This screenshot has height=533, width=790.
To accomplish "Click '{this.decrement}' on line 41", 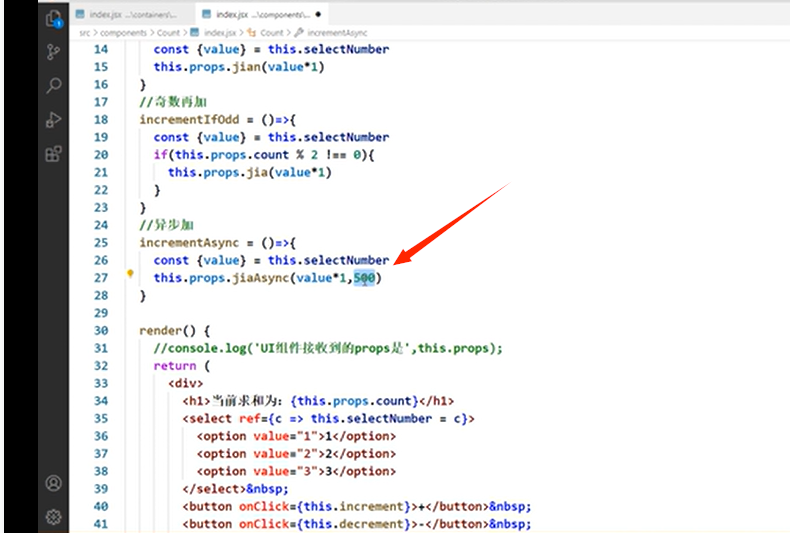I will tap(355, 524).
